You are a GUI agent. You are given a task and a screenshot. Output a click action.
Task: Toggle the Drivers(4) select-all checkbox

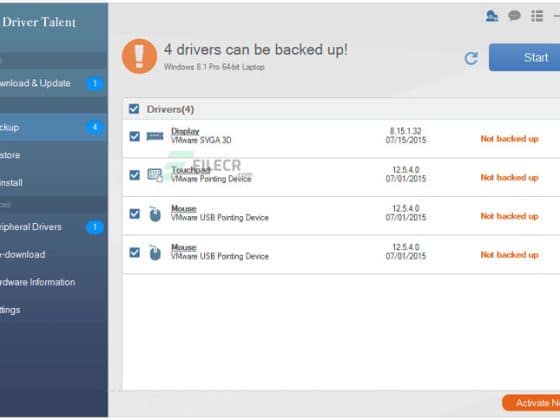coord(134,109)
